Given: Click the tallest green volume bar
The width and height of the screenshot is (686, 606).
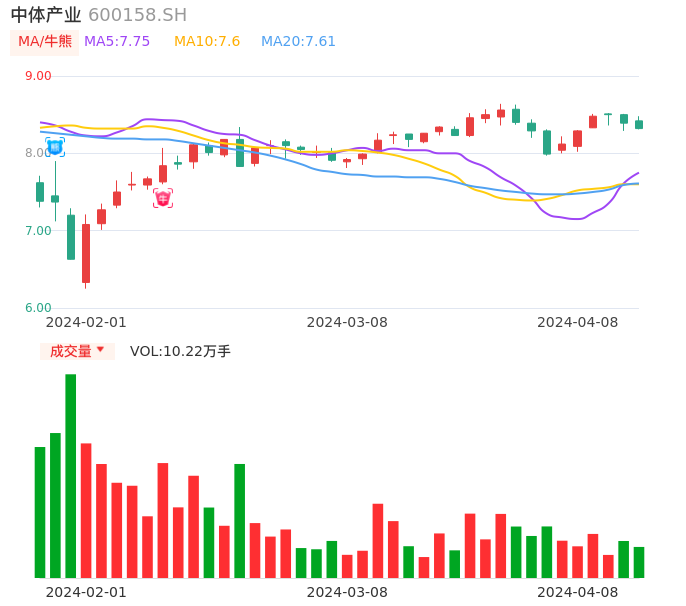Looking at the screenshot, I should (x=71, y=476).
